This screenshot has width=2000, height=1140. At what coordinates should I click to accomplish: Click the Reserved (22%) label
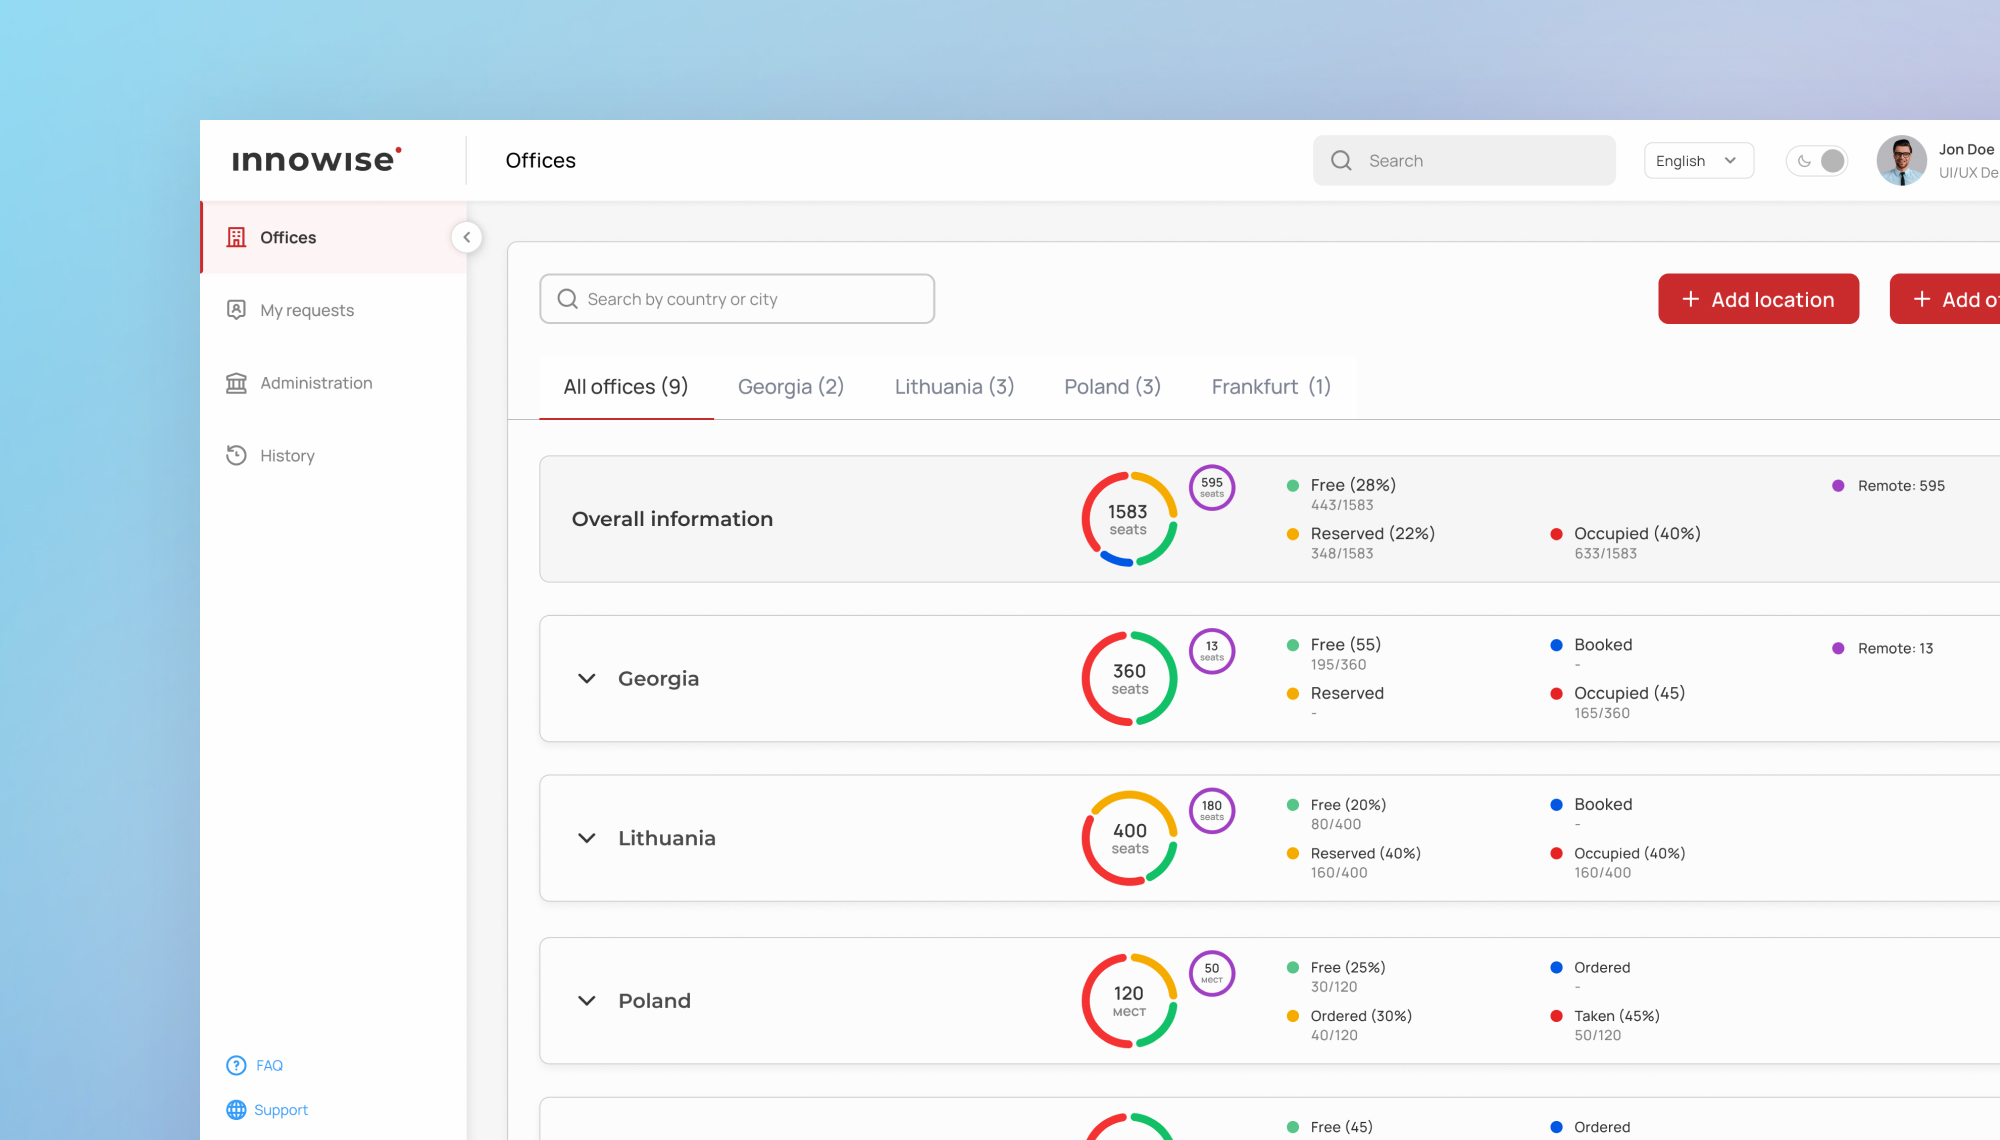(x=1373, y=534)
